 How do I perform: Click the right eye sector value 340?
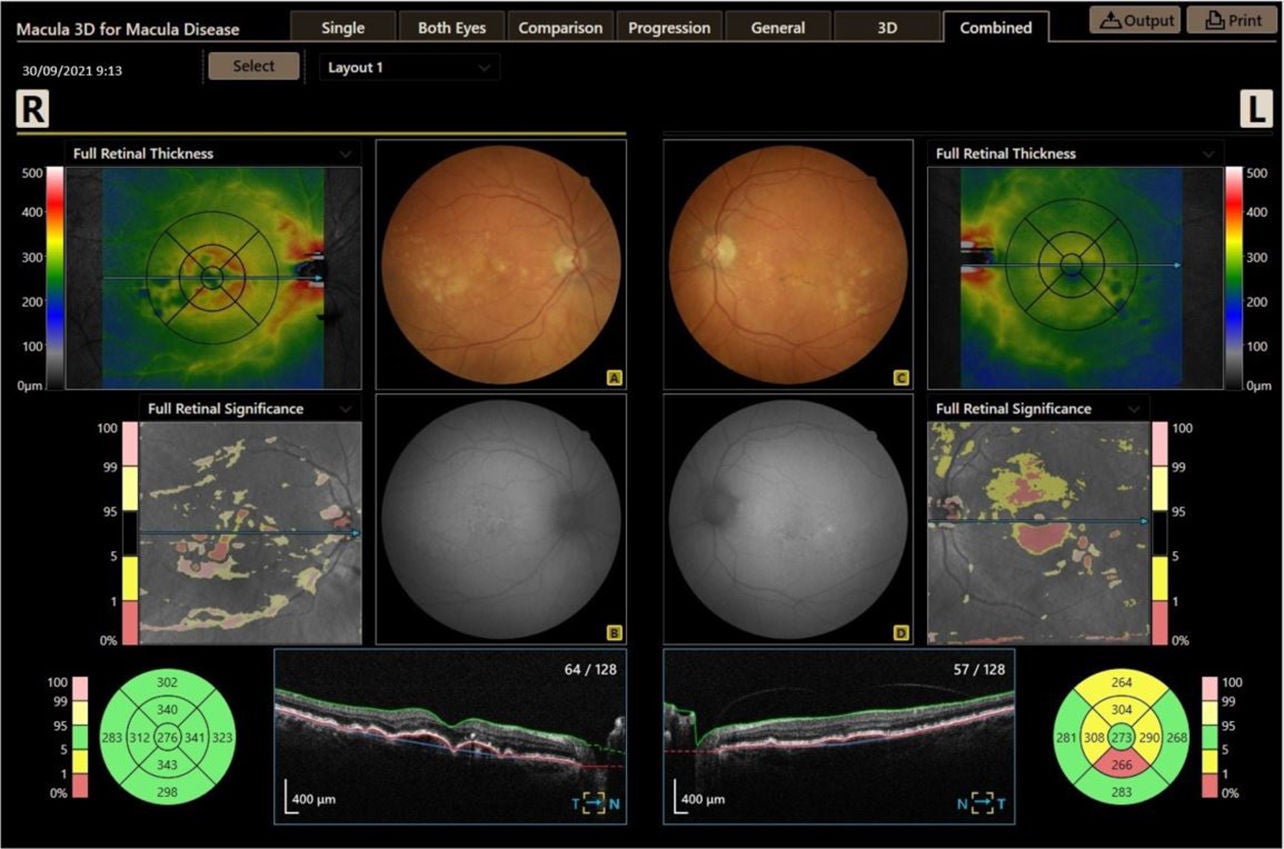pos(168,709)
